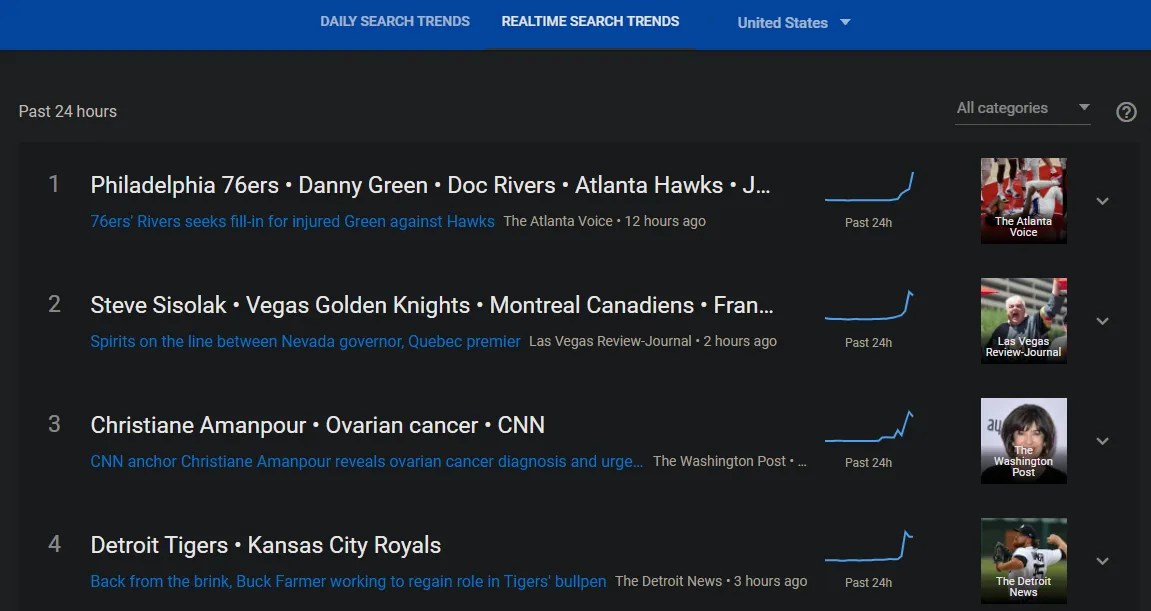Viewport: 1151px width, 611px height.
Task: Expand the Detroit Tigers trend entry
Action: coord(1102,561)
